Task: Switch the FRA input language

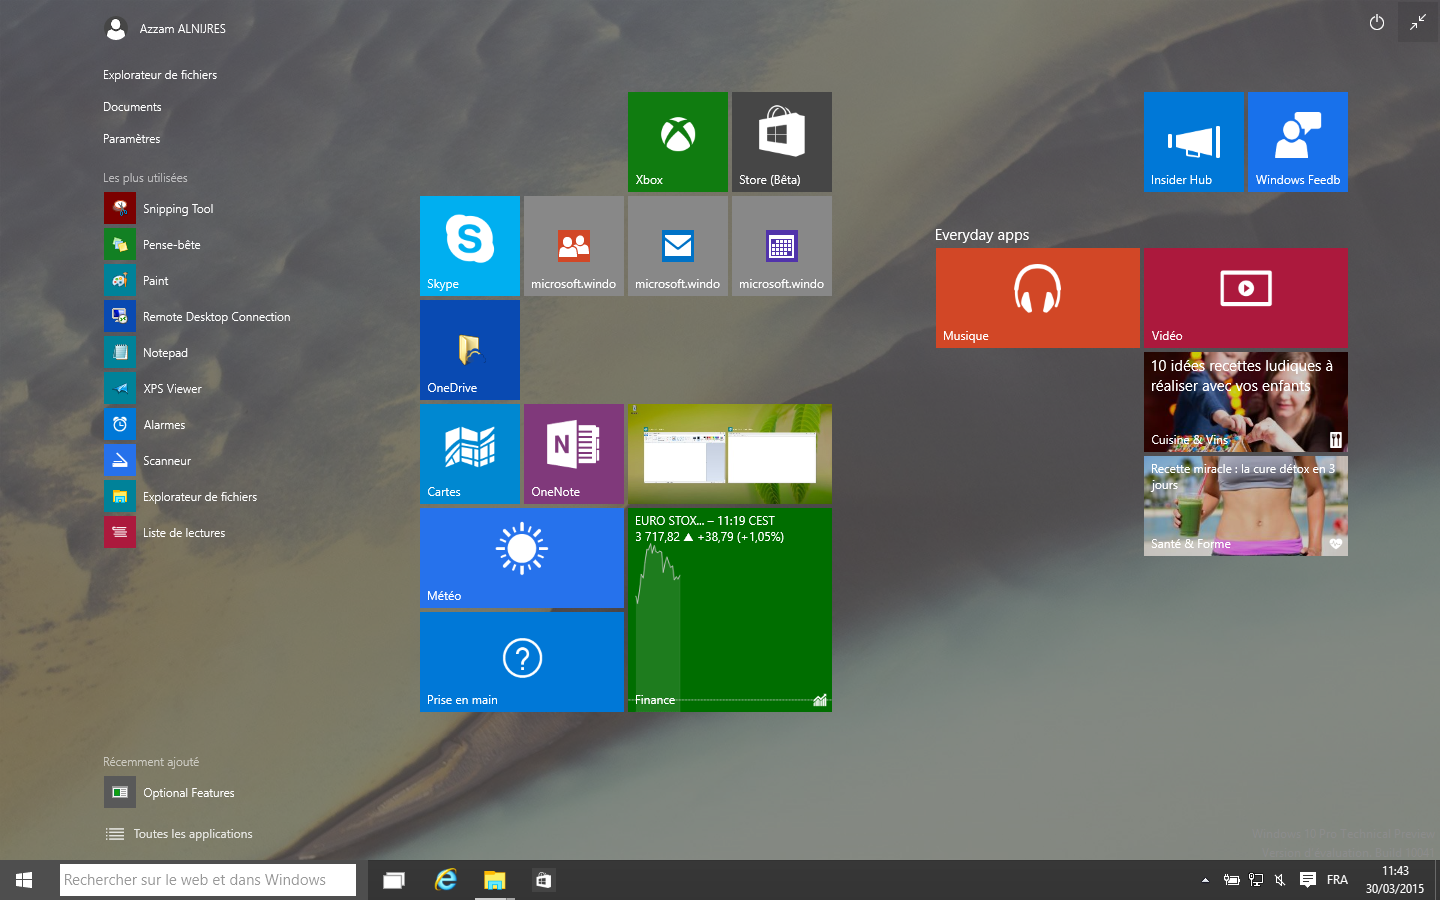Action: pos(1337,880)
